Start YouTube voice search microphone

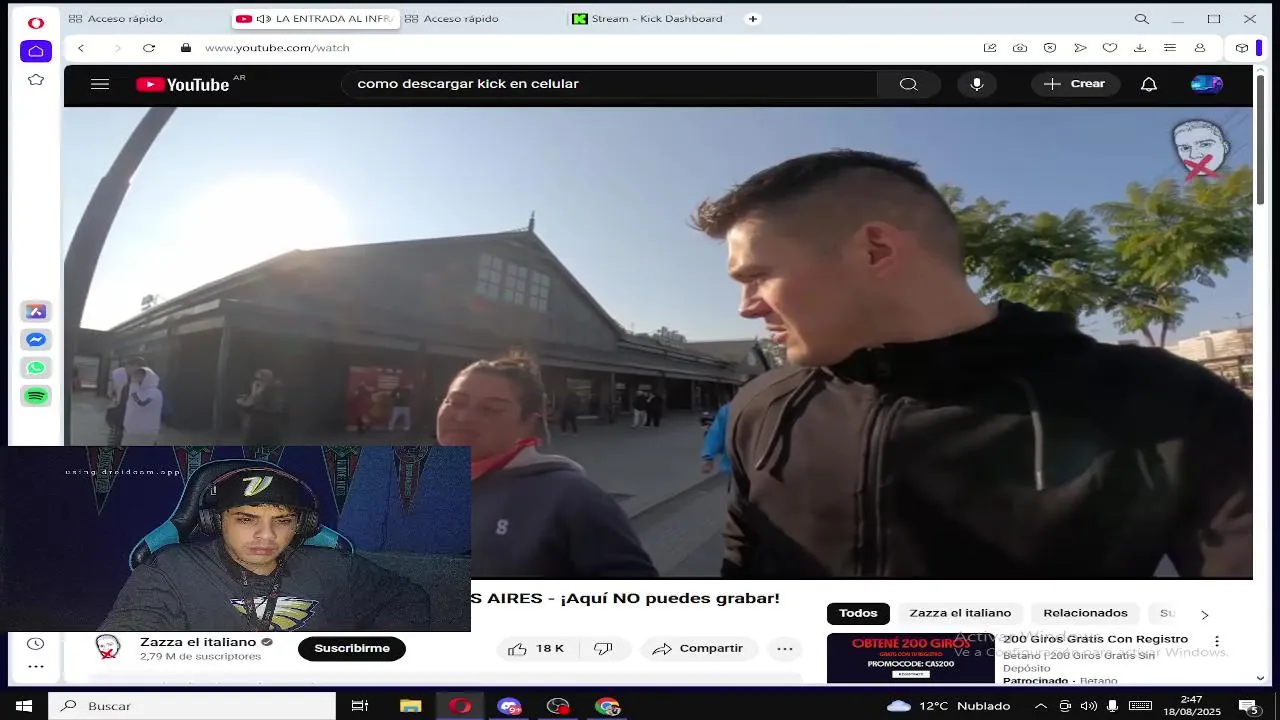tap(977, 84)
